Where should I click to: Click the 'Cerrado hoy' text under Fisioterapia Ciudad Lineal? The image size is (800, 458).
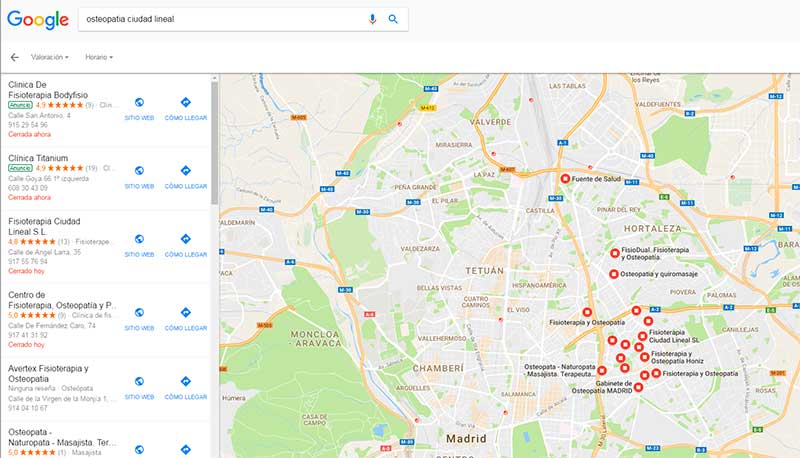(x=26, y=271)
